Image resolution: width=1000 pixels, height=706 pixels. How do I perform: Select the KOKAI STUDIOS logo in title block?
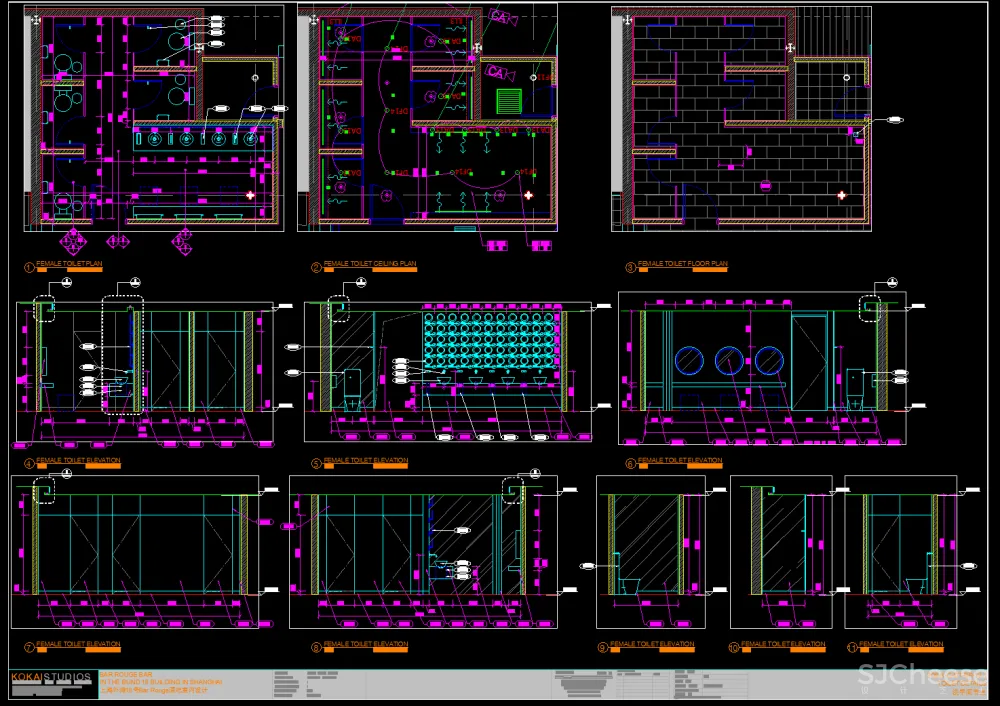coord(52,678)
